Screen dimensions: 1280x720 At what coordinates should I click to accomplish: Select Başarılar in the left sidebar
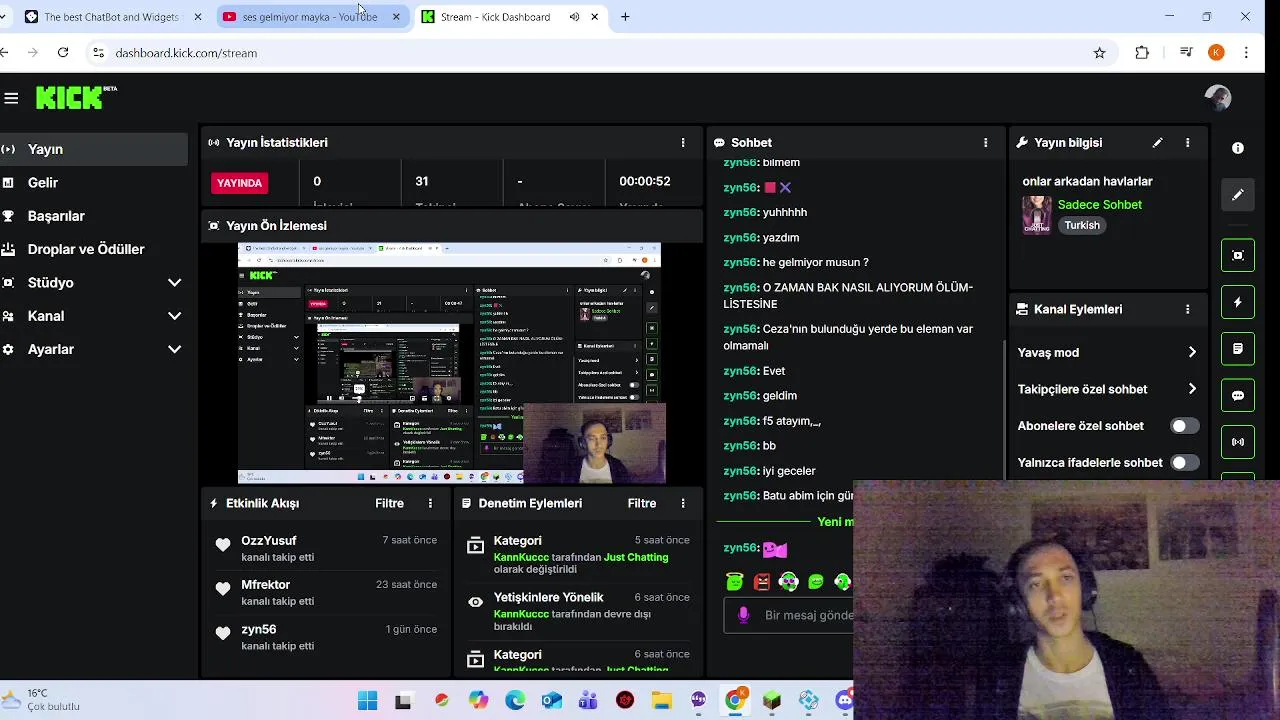93,216
